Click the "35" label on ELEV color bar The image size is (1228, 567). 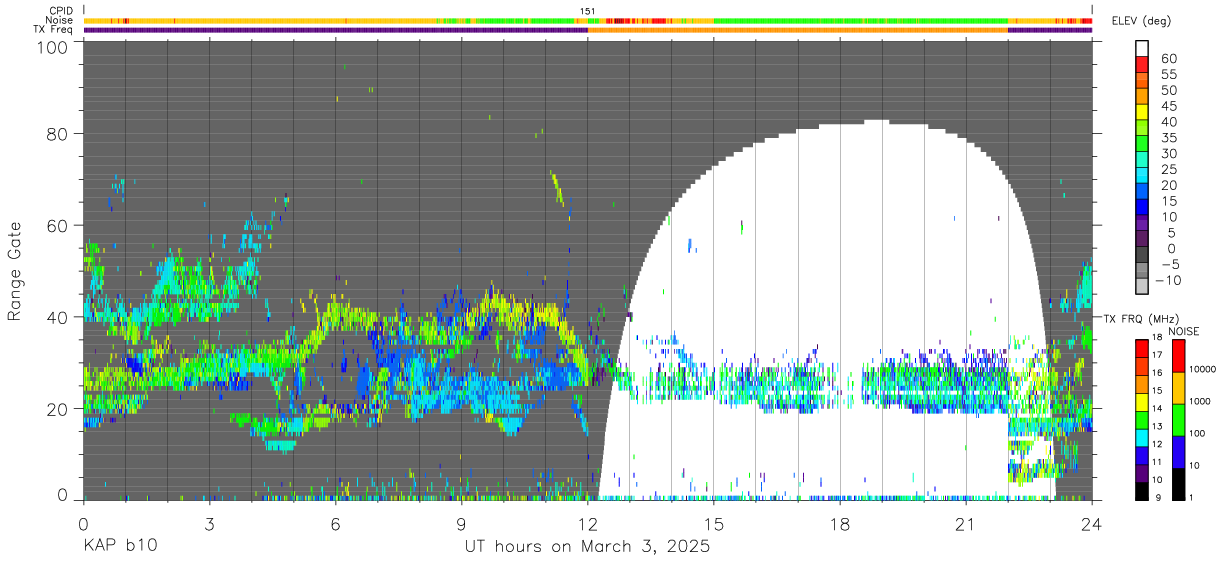pyautogui.click(x=1169, y=137)
